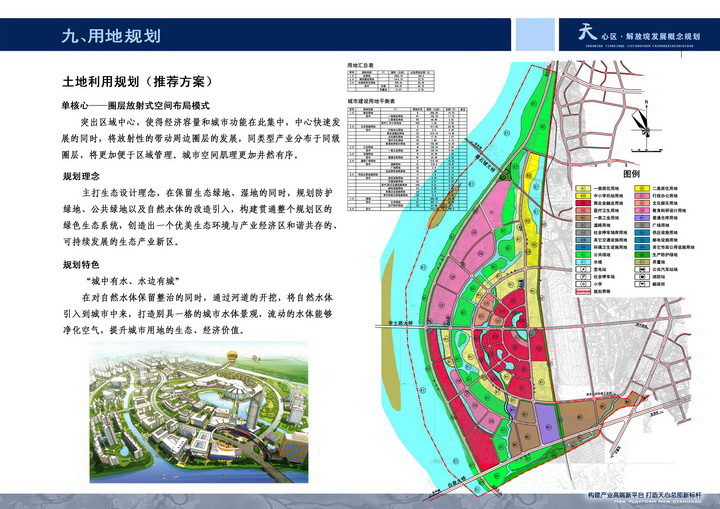Select the 供应设施用地 blue legend swatch
Image resolution: width=720 pixels, height=509 pixels.
(x=641, y=233)
